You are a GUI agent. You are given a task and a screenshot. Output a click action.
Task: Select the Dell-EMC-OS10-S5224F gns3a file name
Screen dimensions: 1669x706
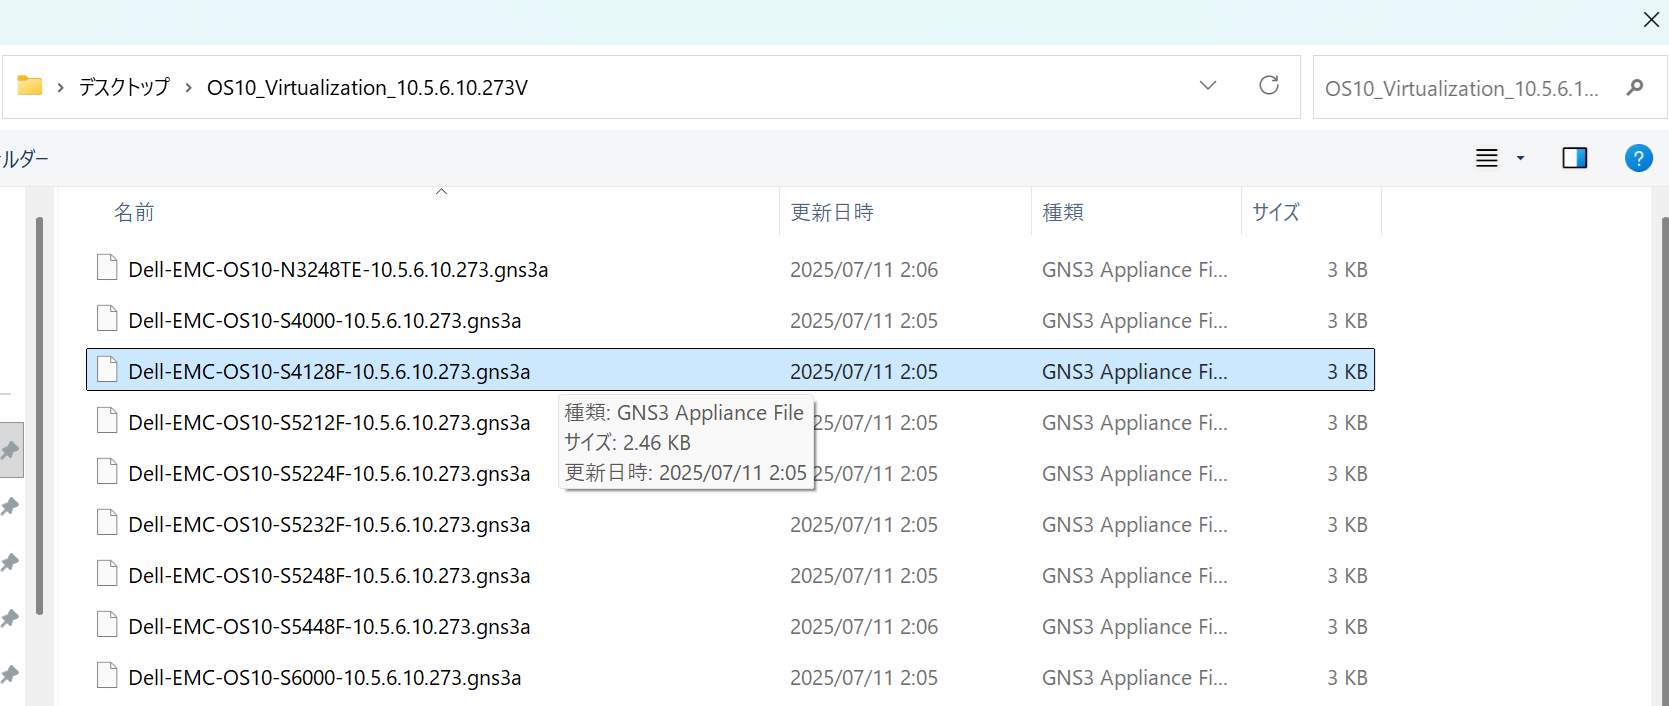coord(329,474)
